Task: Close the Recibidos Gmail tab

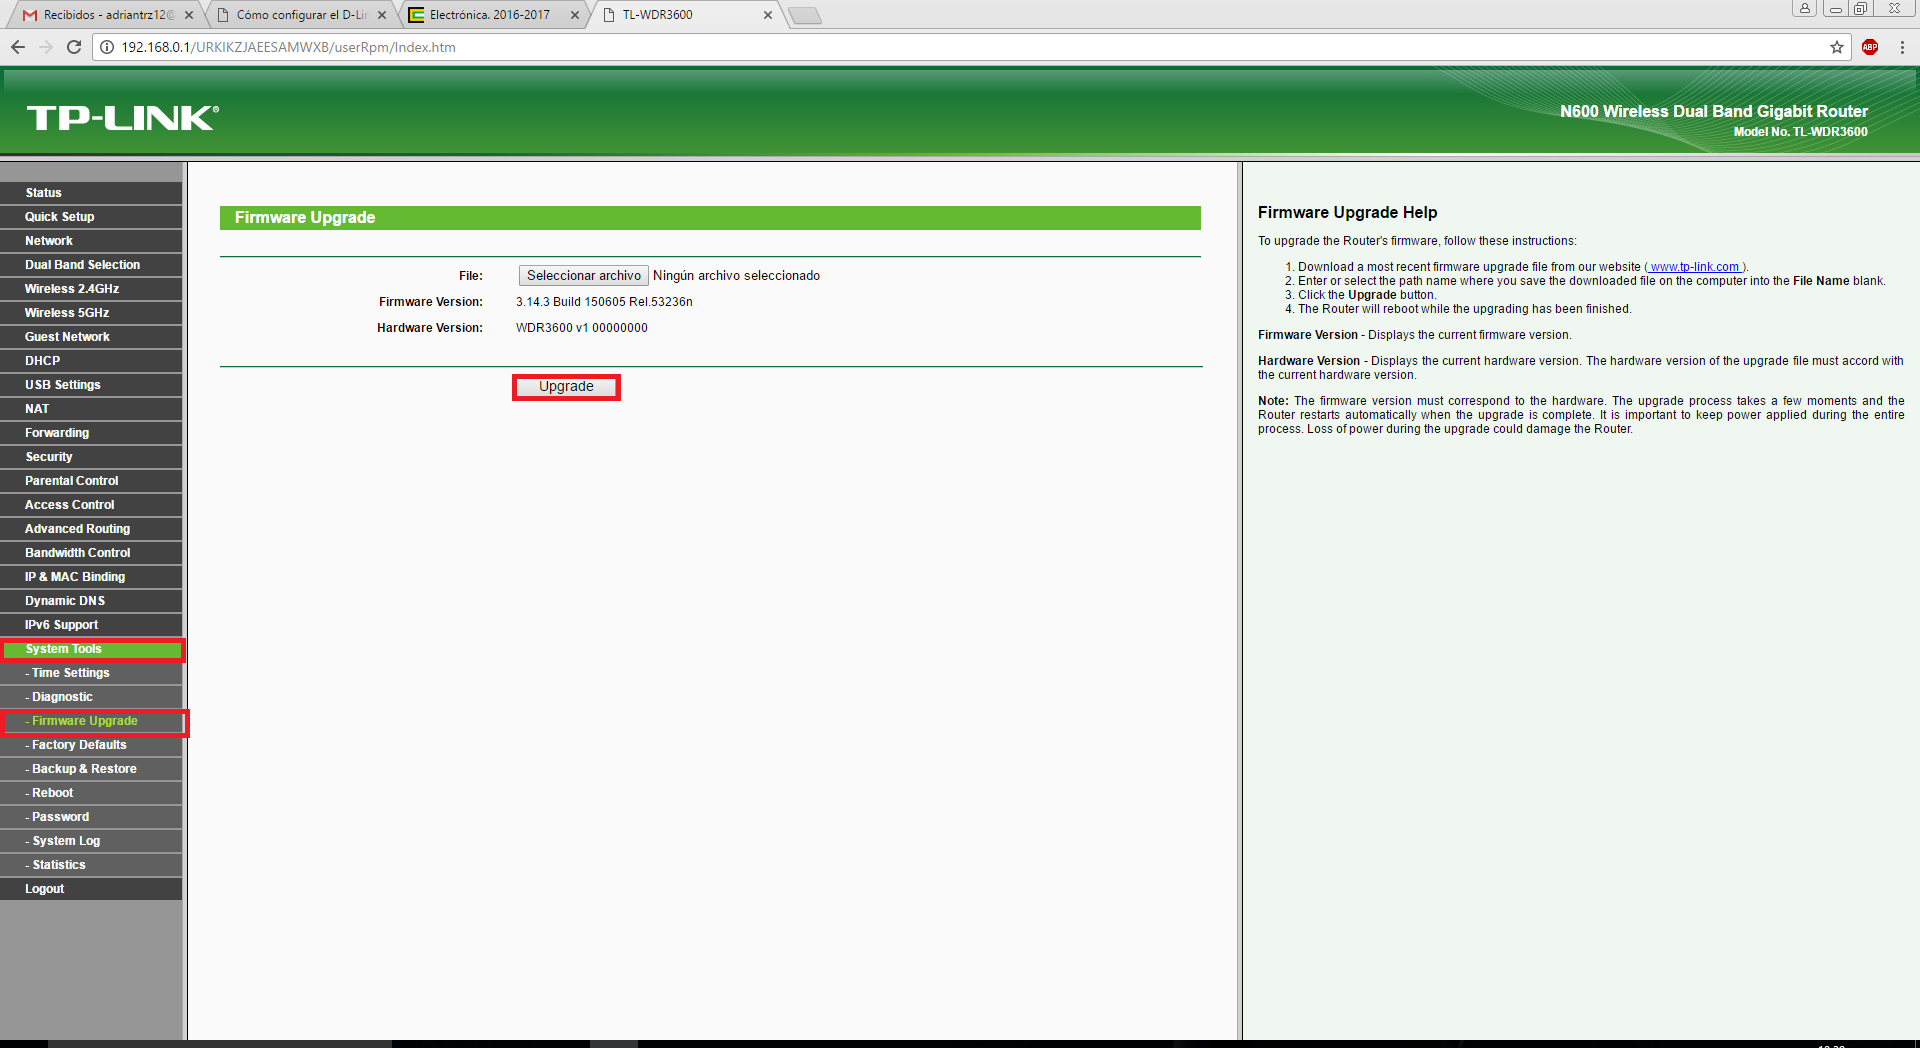Action: point(188,15)
